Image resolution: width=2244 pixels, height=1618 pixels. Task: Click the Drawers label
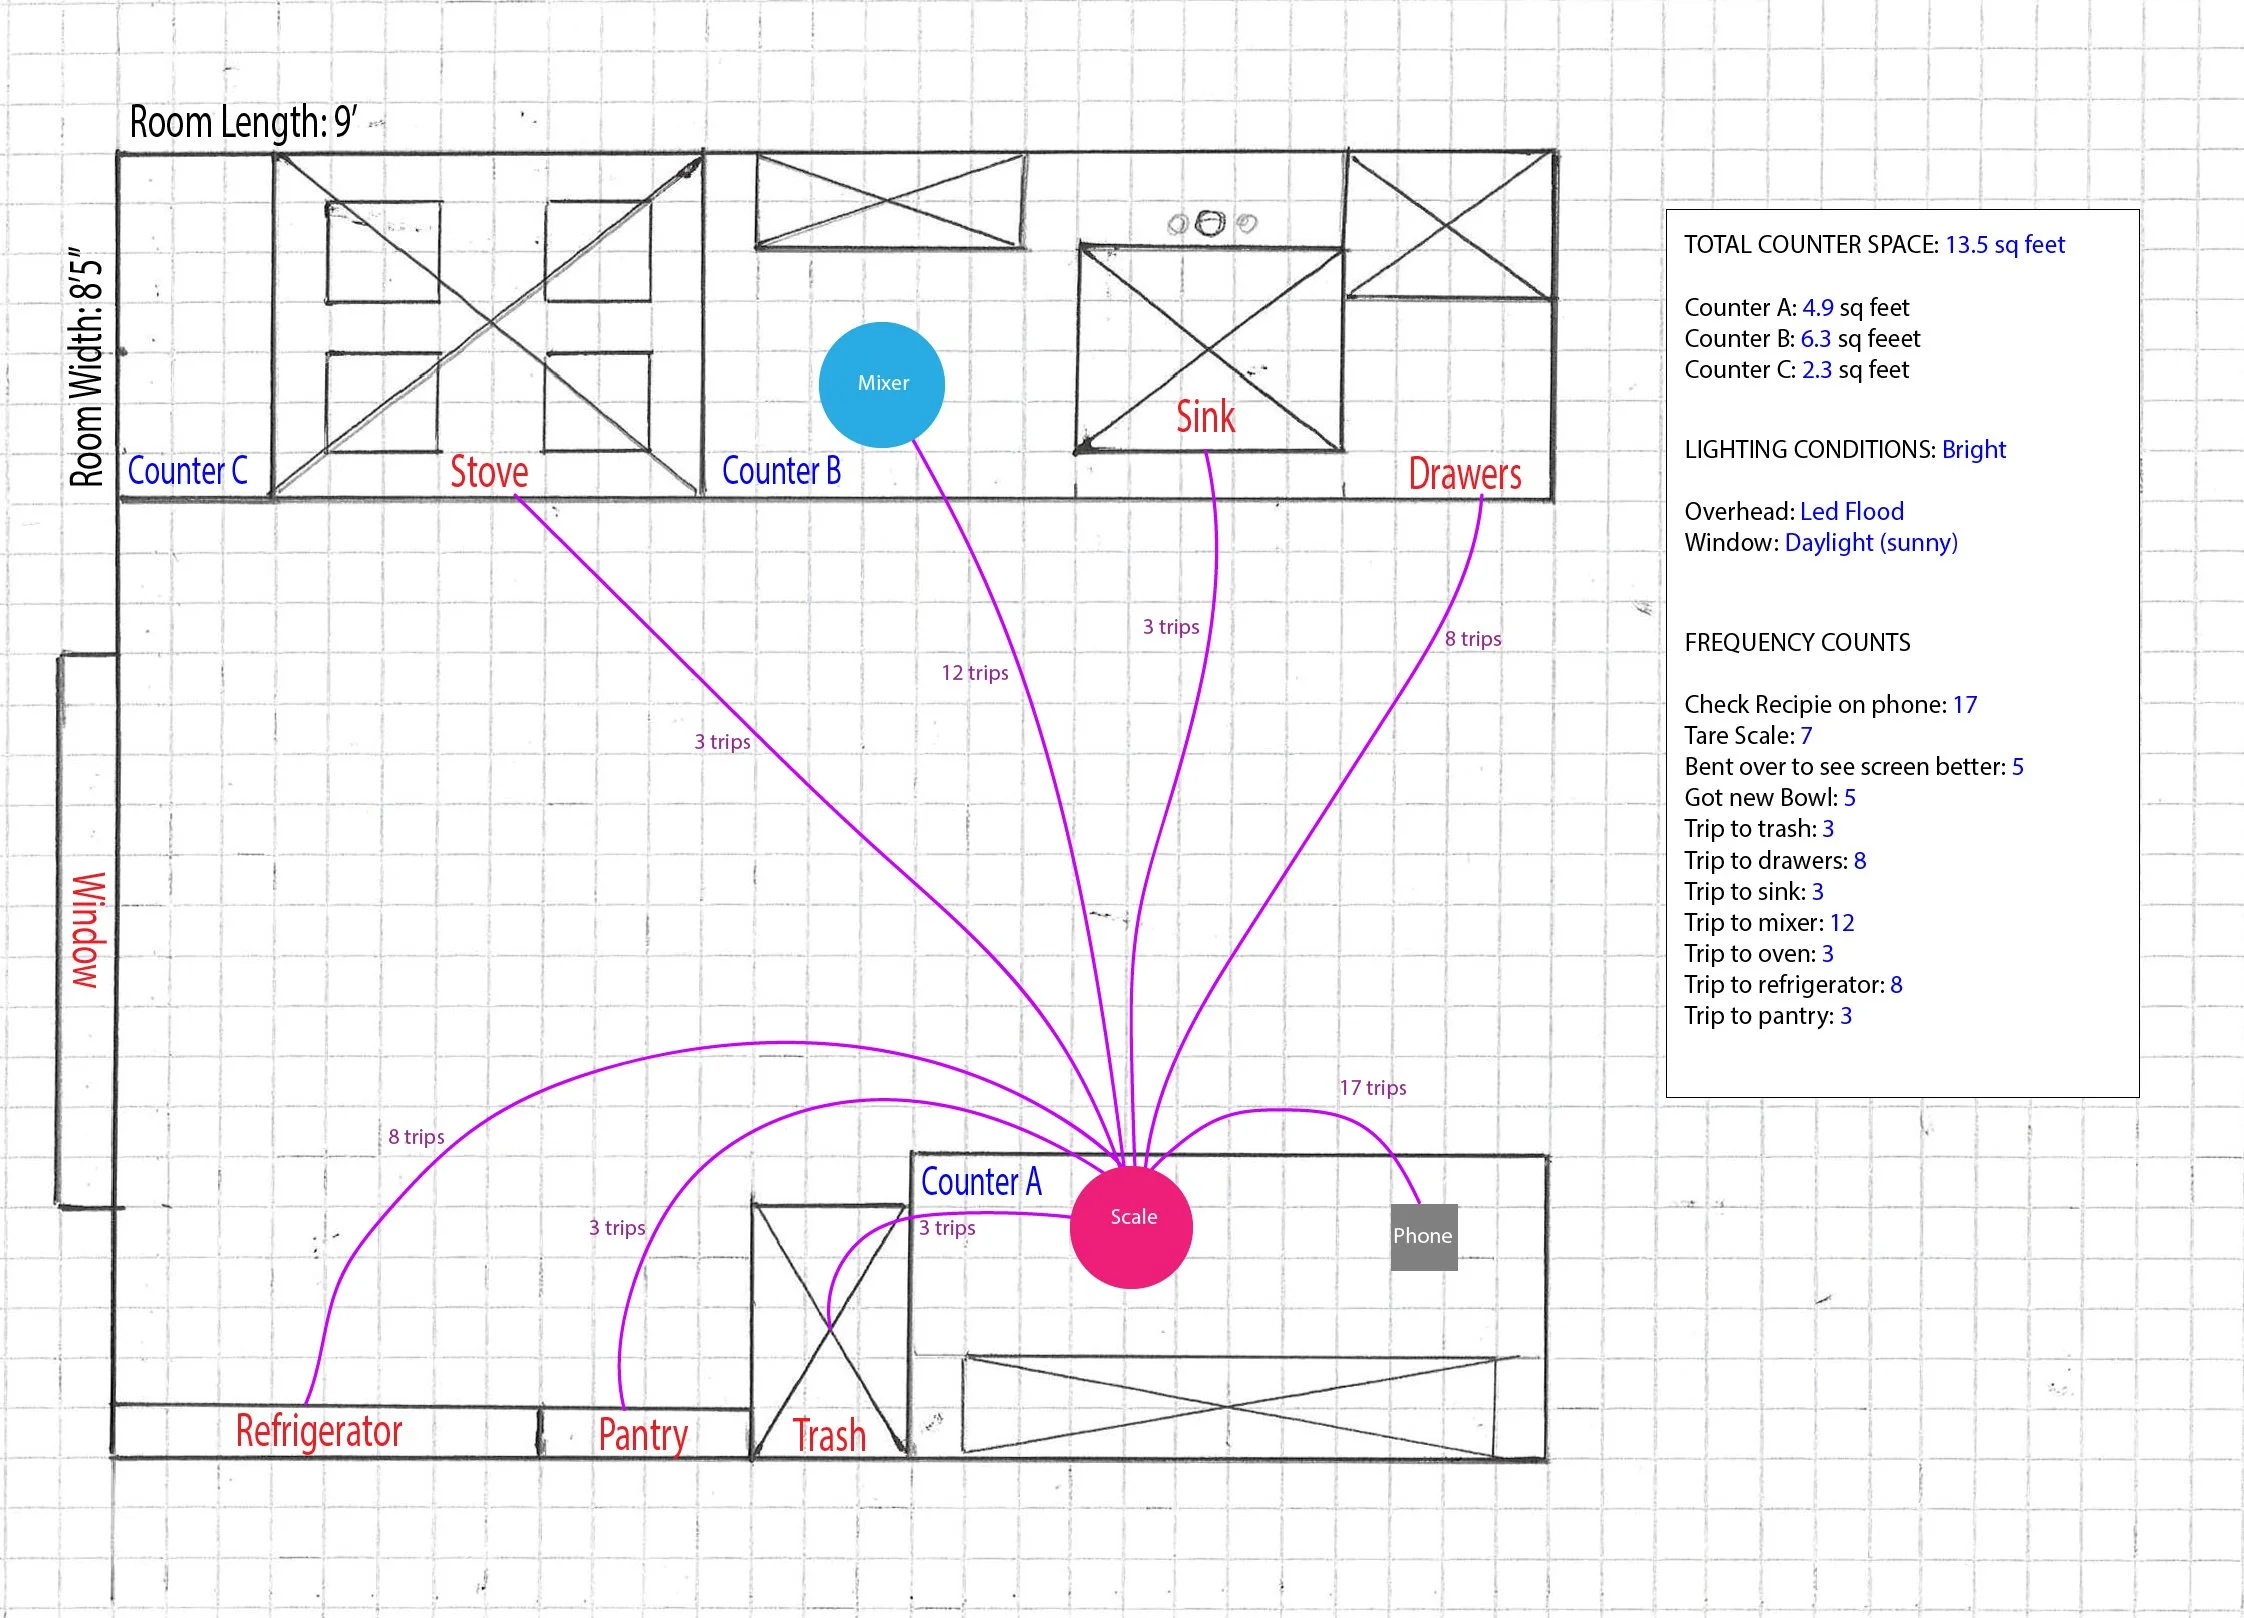tap(1464, 474)
